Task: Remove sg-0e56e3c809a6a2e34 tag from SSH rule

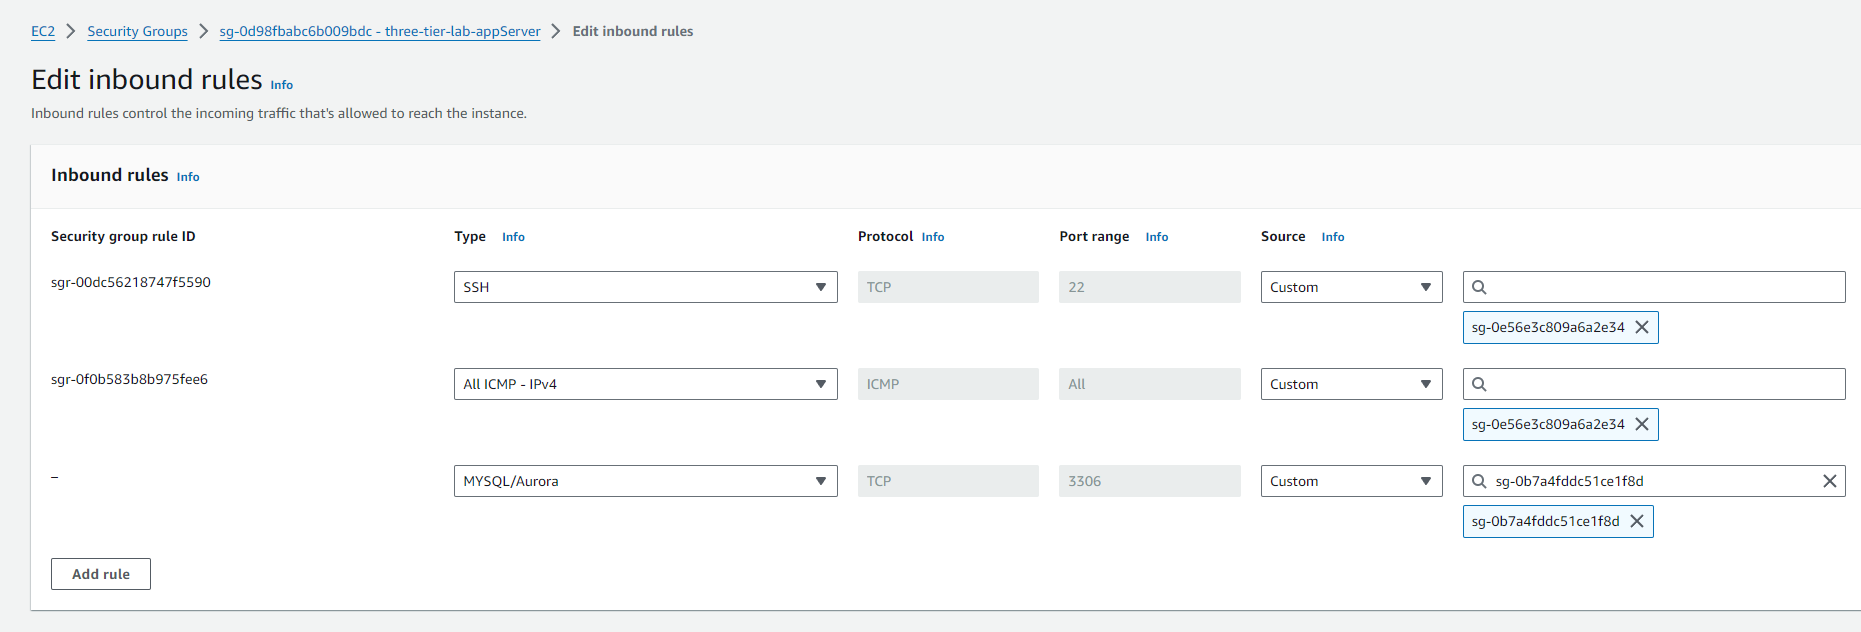Action: coord(1641,327)
